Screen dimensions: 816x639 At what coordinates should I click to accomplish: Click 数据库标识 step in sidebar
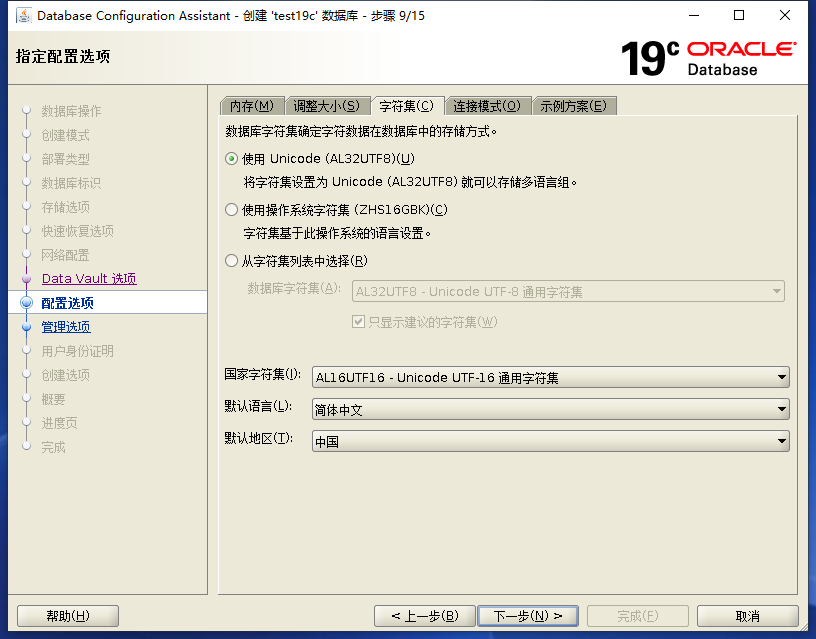click(x=71, y=183)
